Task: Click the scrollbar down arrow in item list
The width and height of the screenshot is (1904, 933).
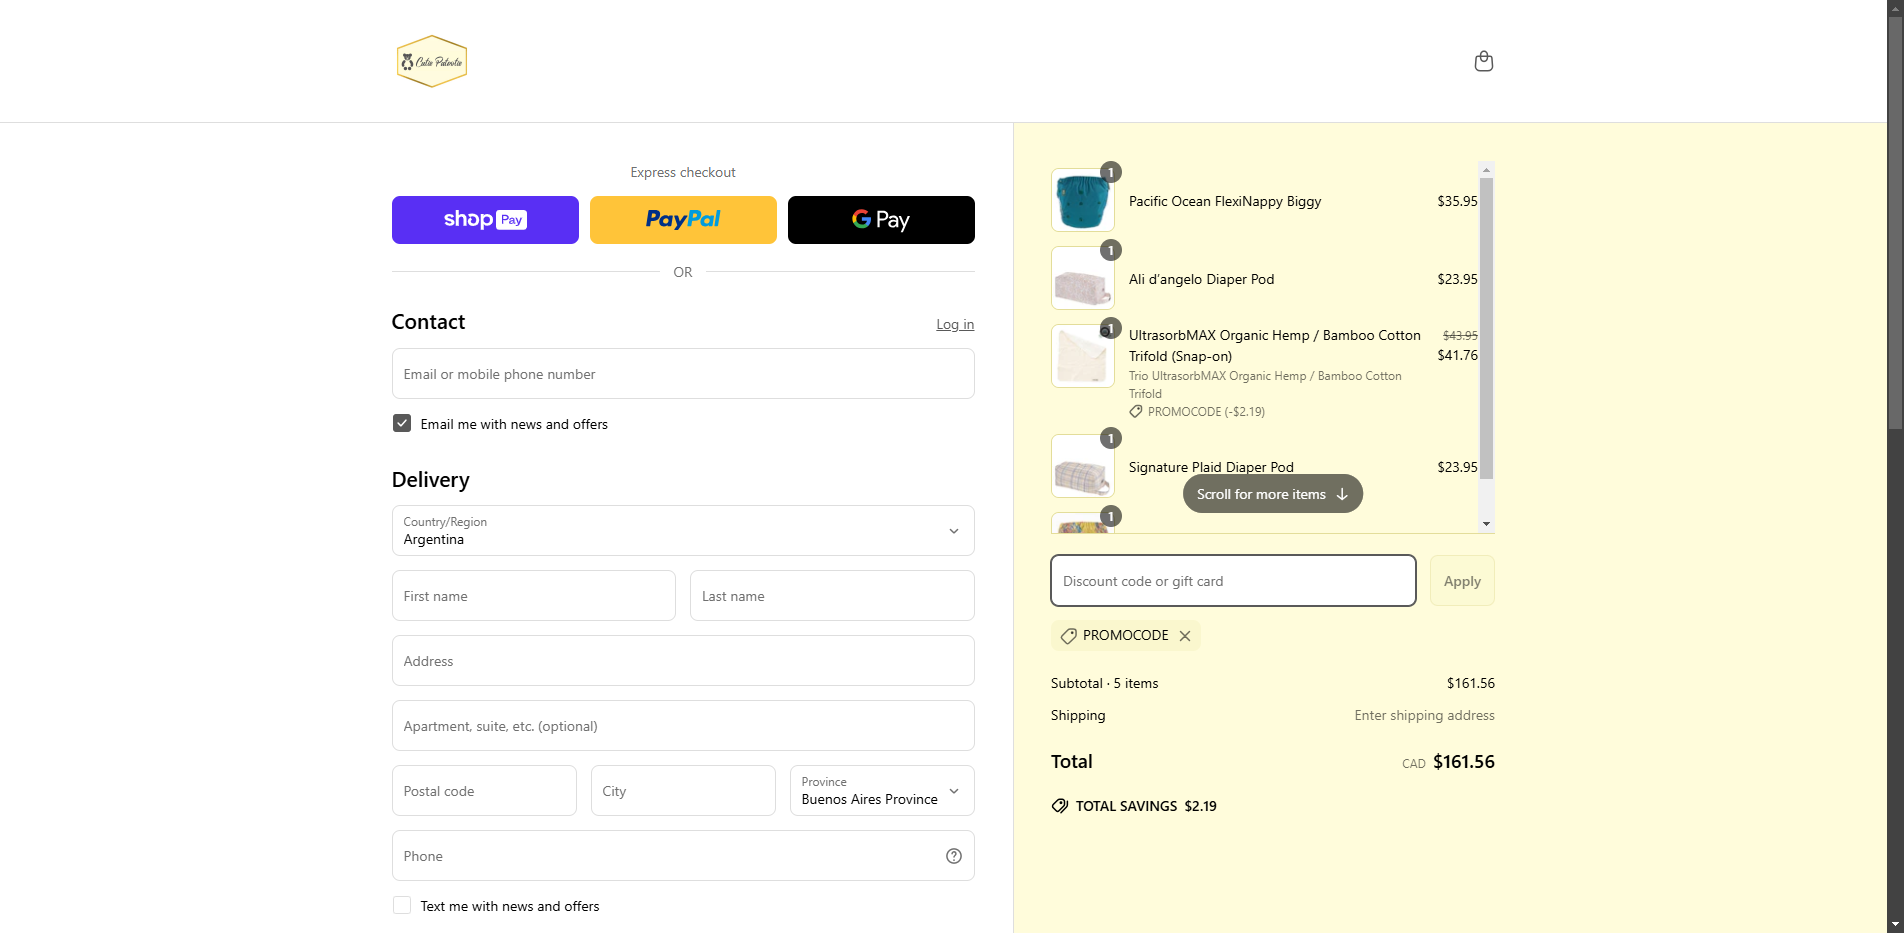Action: click(x=1487, y=524)
